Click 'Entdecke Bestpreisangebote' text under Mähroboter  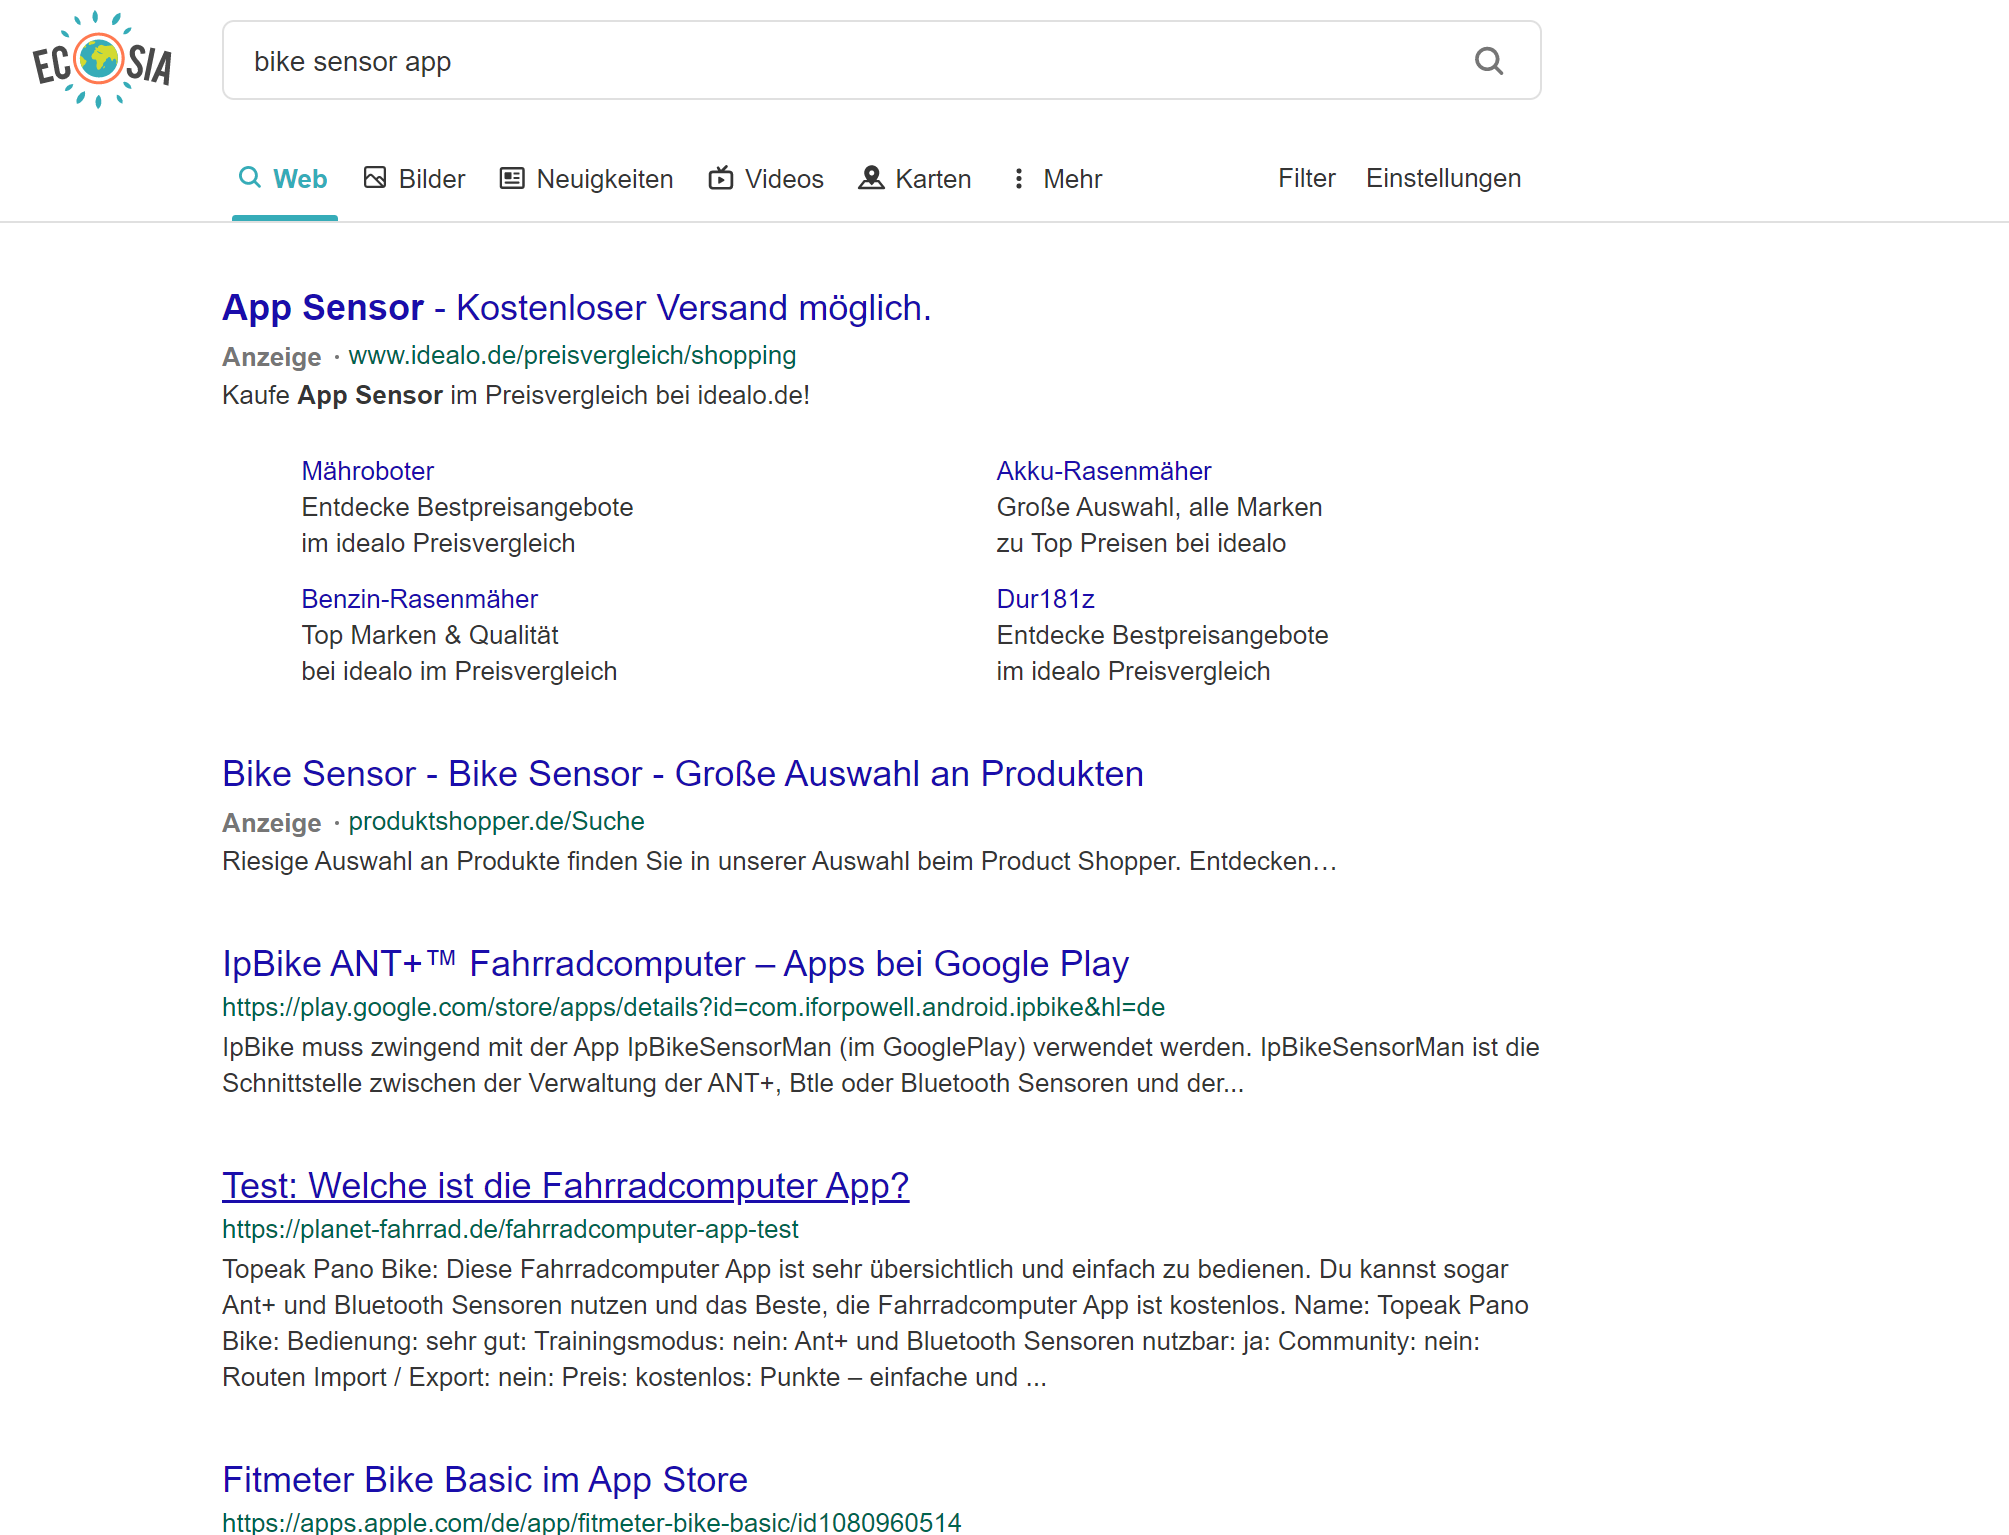[467, 507]
